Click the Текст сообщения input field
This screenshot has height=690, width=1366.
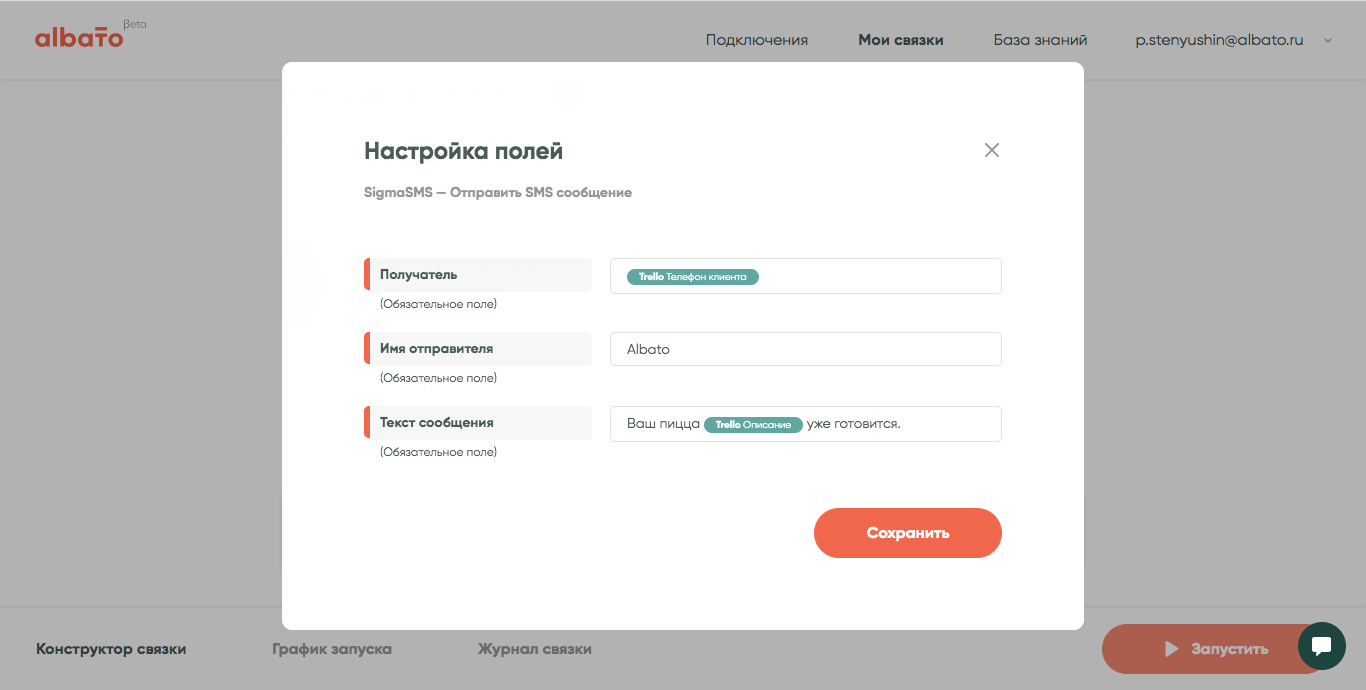coord(806,423)
